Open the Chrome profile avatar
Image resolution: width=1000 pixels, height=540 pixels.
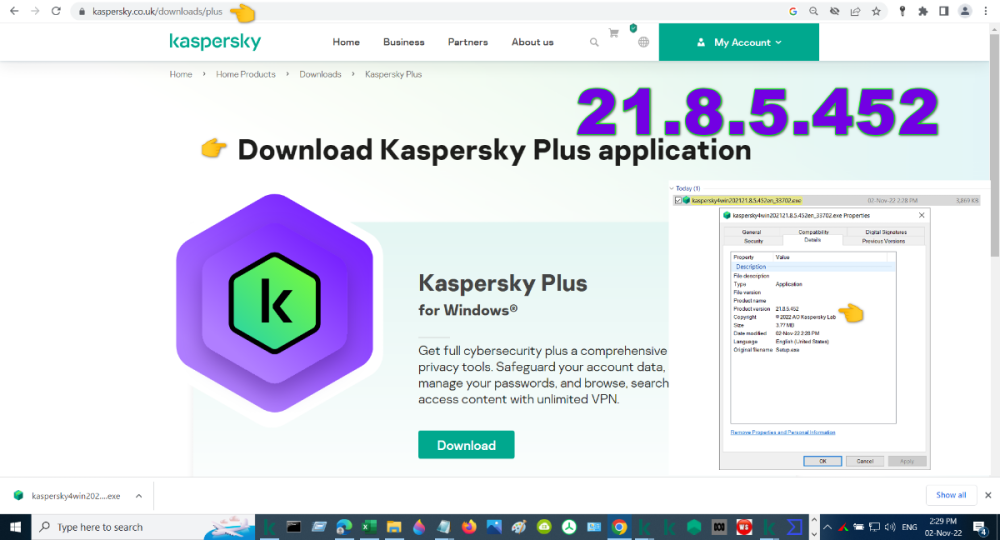point(965,11)
